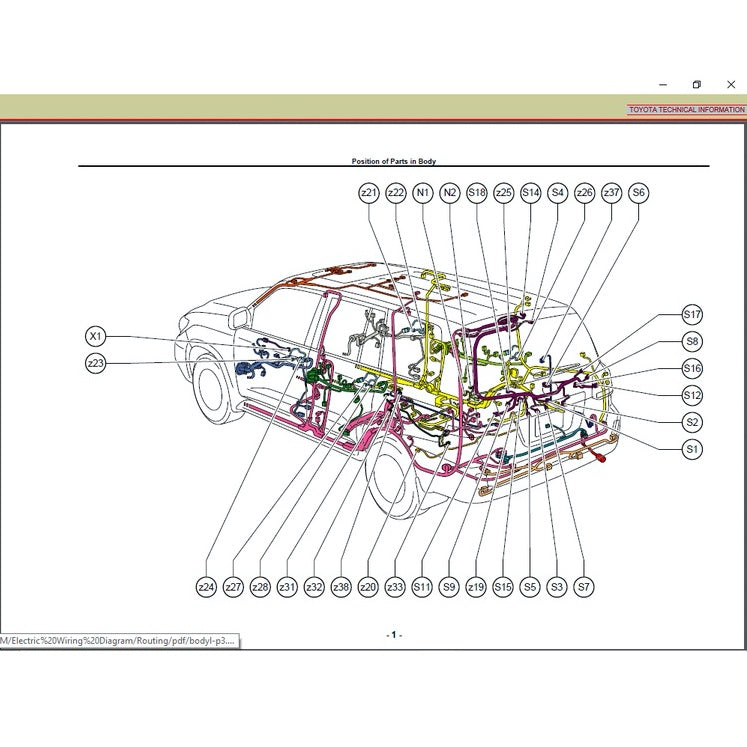Click the z24 callout at bottom
The height and width of the screenshot is (747, 747).
tap(206, 588)
